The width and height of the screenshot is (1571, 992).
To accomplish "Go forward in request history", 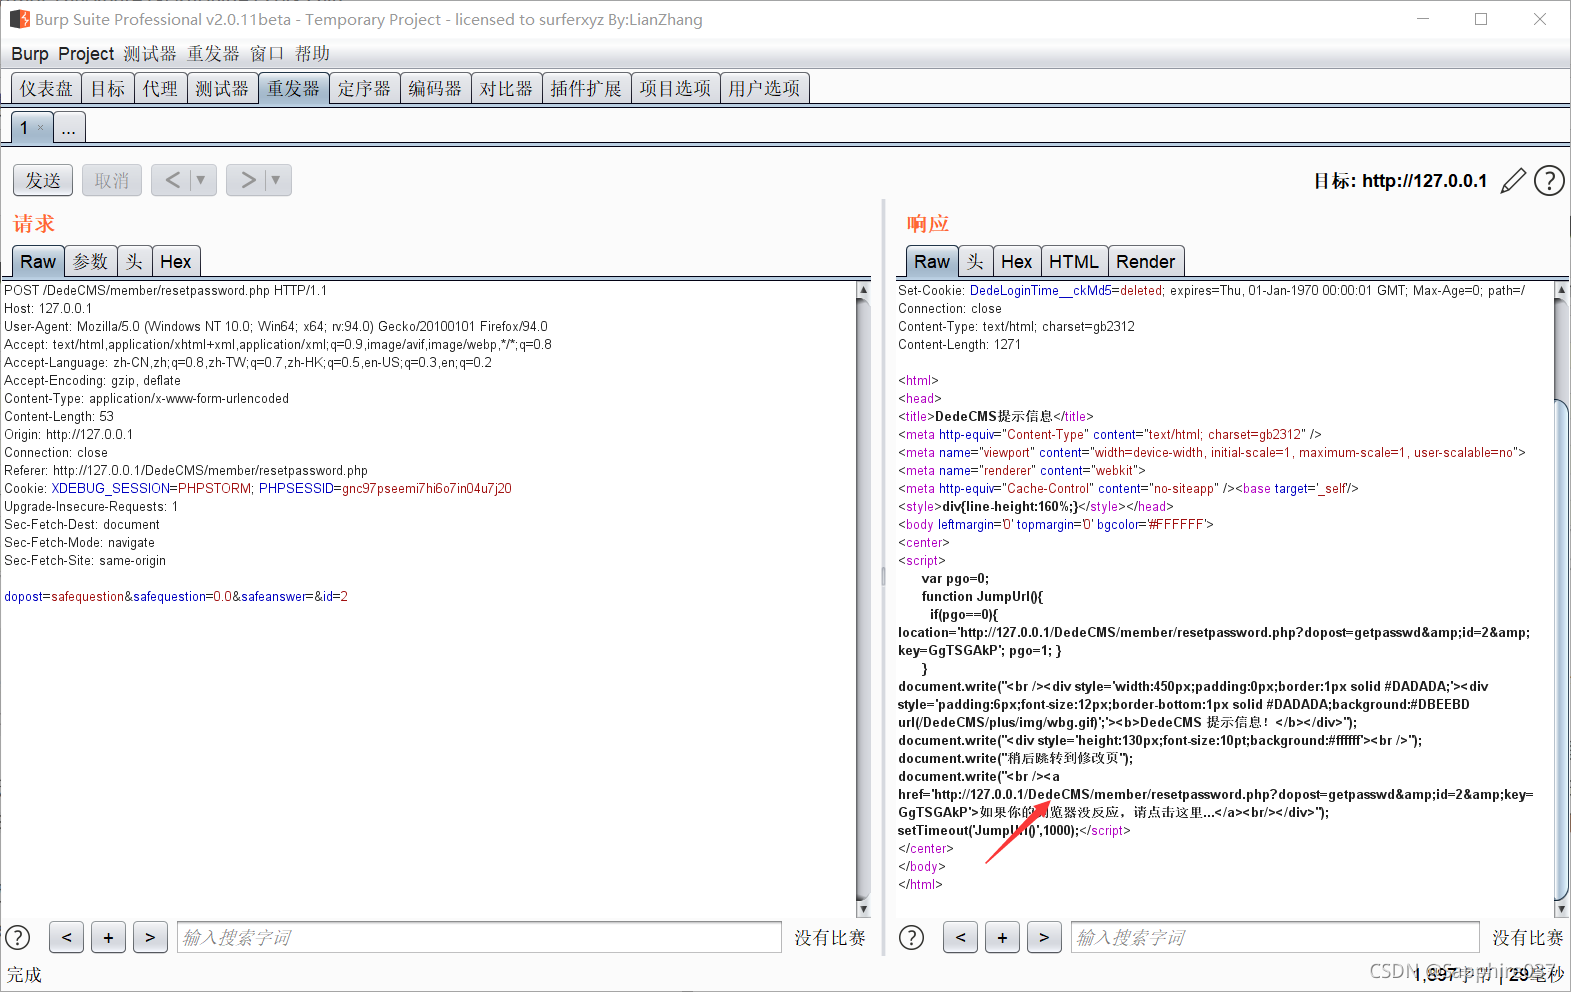I will tap(247, 181).
